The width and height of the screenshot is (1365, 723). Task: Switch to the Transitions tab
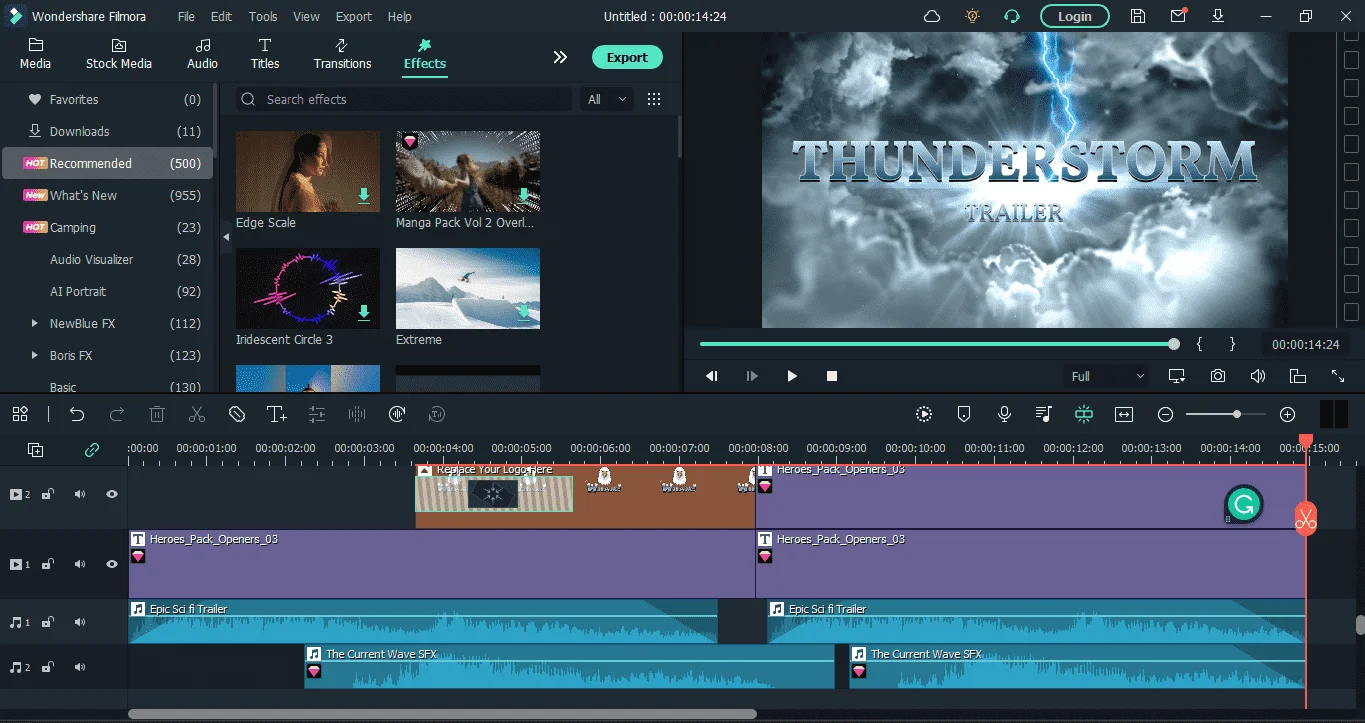[x=342, y=54]
